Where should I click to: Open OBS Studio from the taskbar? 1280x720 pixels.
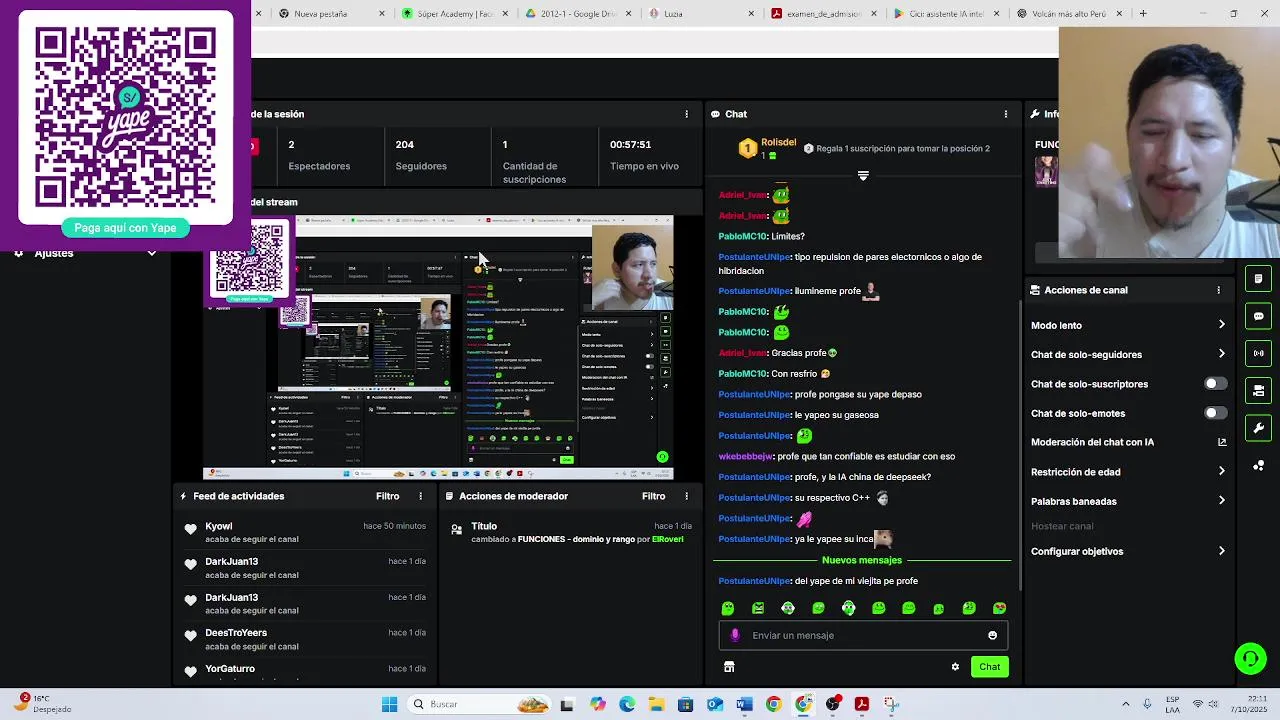[x=832, y=704]
